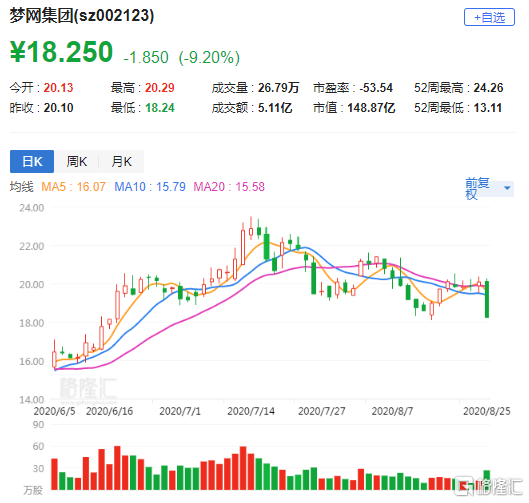
Task: Click the last green candlestick on 2020/8/25
Action: 487,299
